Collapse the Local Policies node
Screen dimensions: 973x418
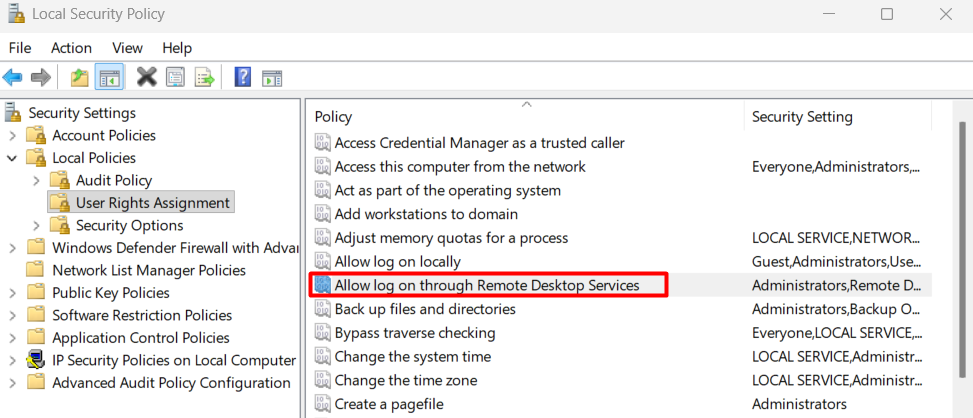12,158
